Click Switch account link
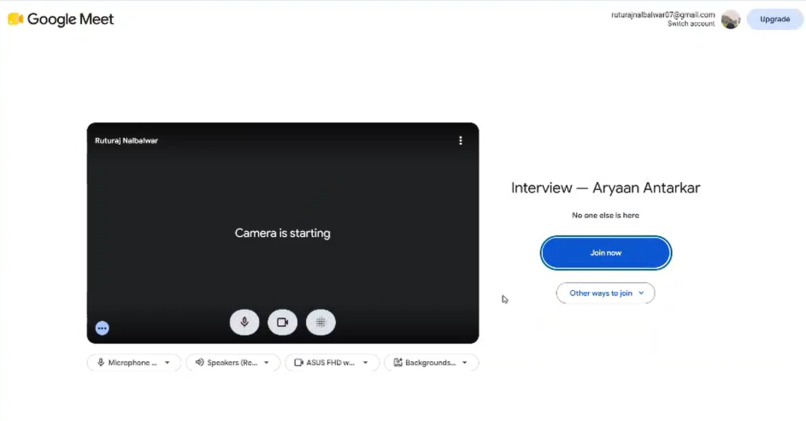The height and width of the screenshot is (421, 806). (x=691, y=24)
